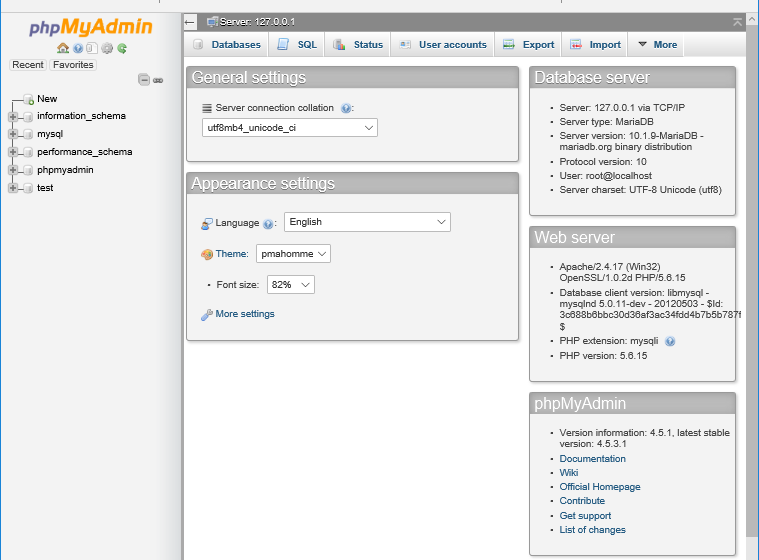
Task: Open Server connection collation dropdown
Action: click(289, 128)
